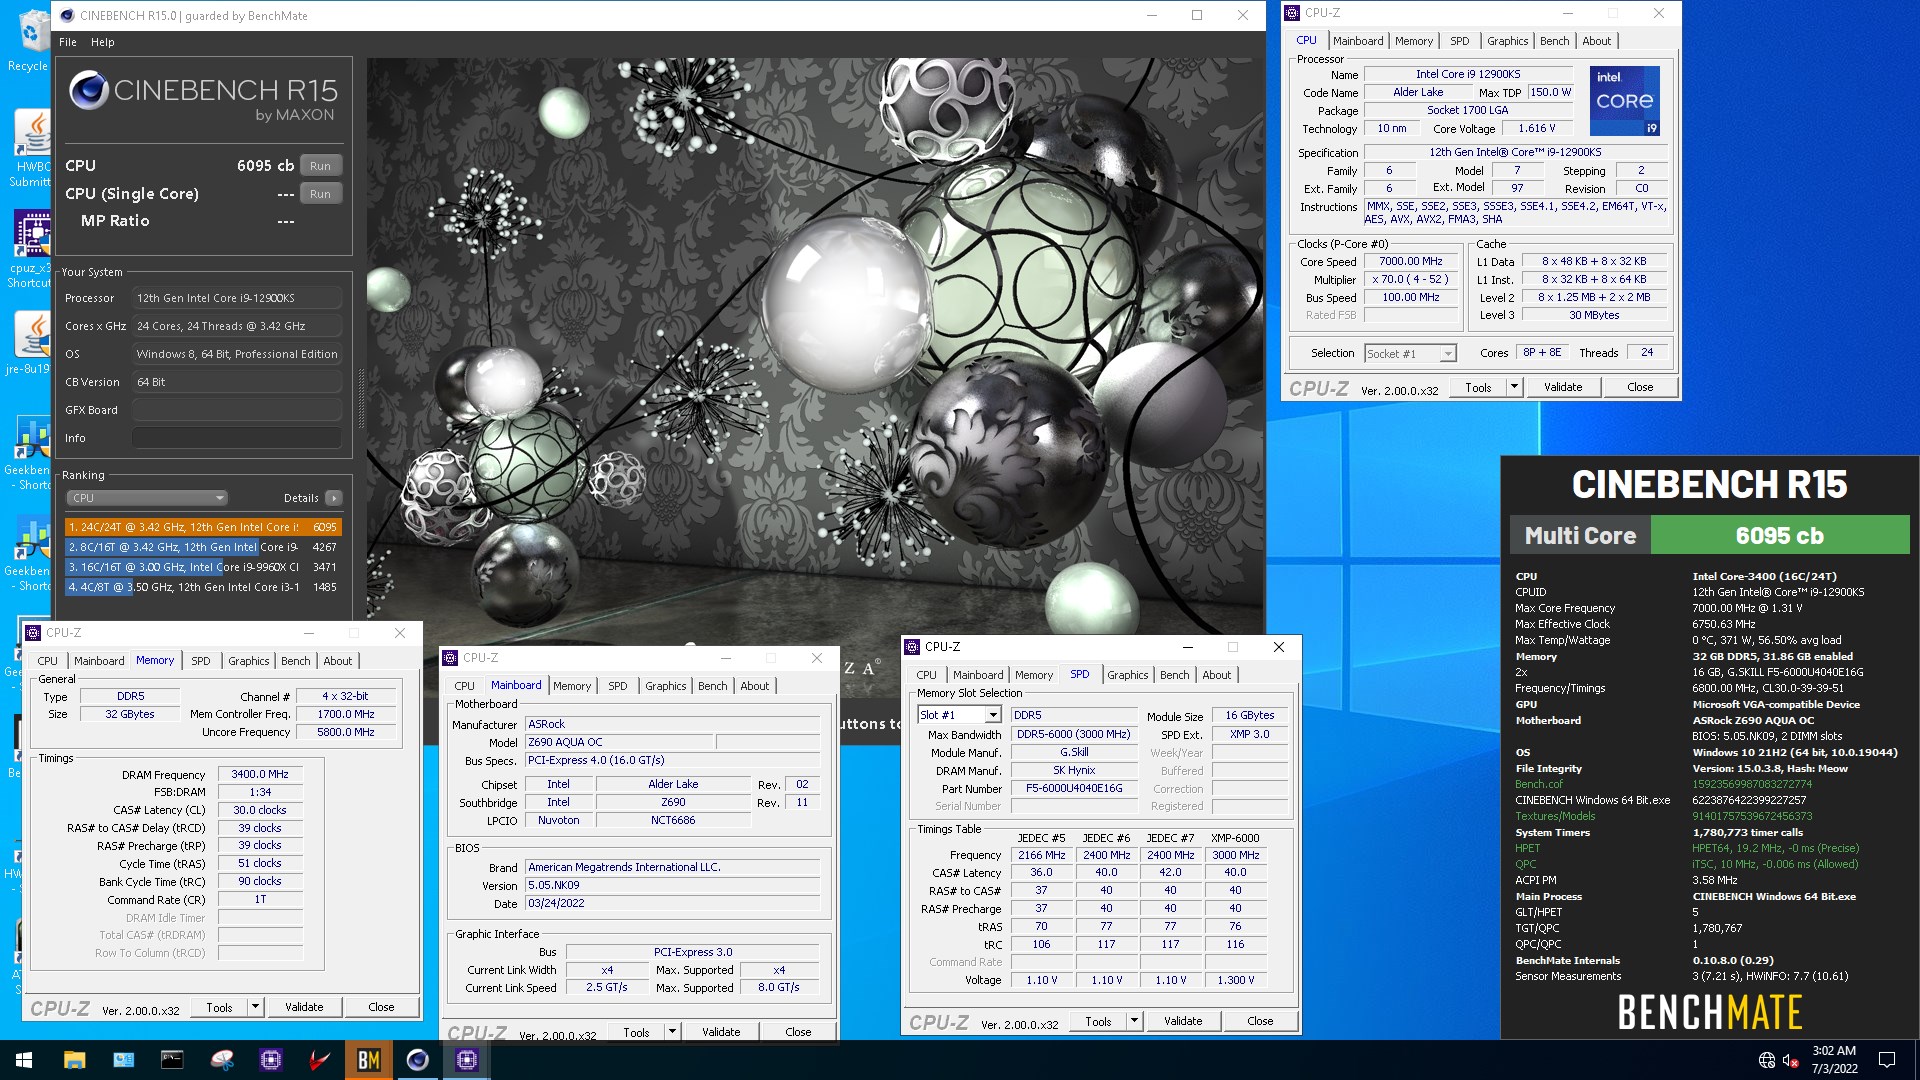Run the CPU (Single Core) benchmark
This screenshot has width=1920, height=1080.
pyautogui.click(x=320, y=194)
